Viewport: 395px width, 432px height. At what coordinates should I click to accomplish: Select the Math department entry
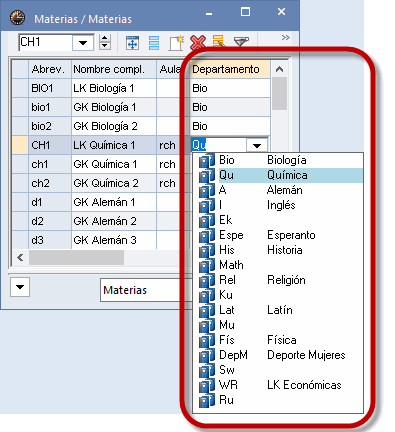click(x=278, y=265)
